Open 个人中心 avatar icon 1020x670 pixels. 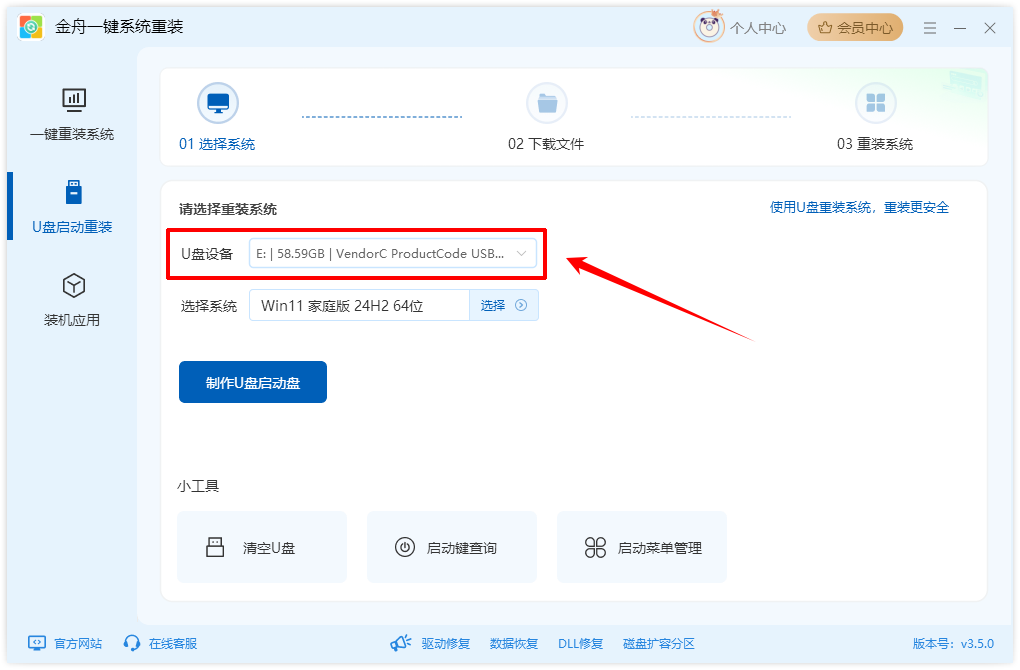708,27
